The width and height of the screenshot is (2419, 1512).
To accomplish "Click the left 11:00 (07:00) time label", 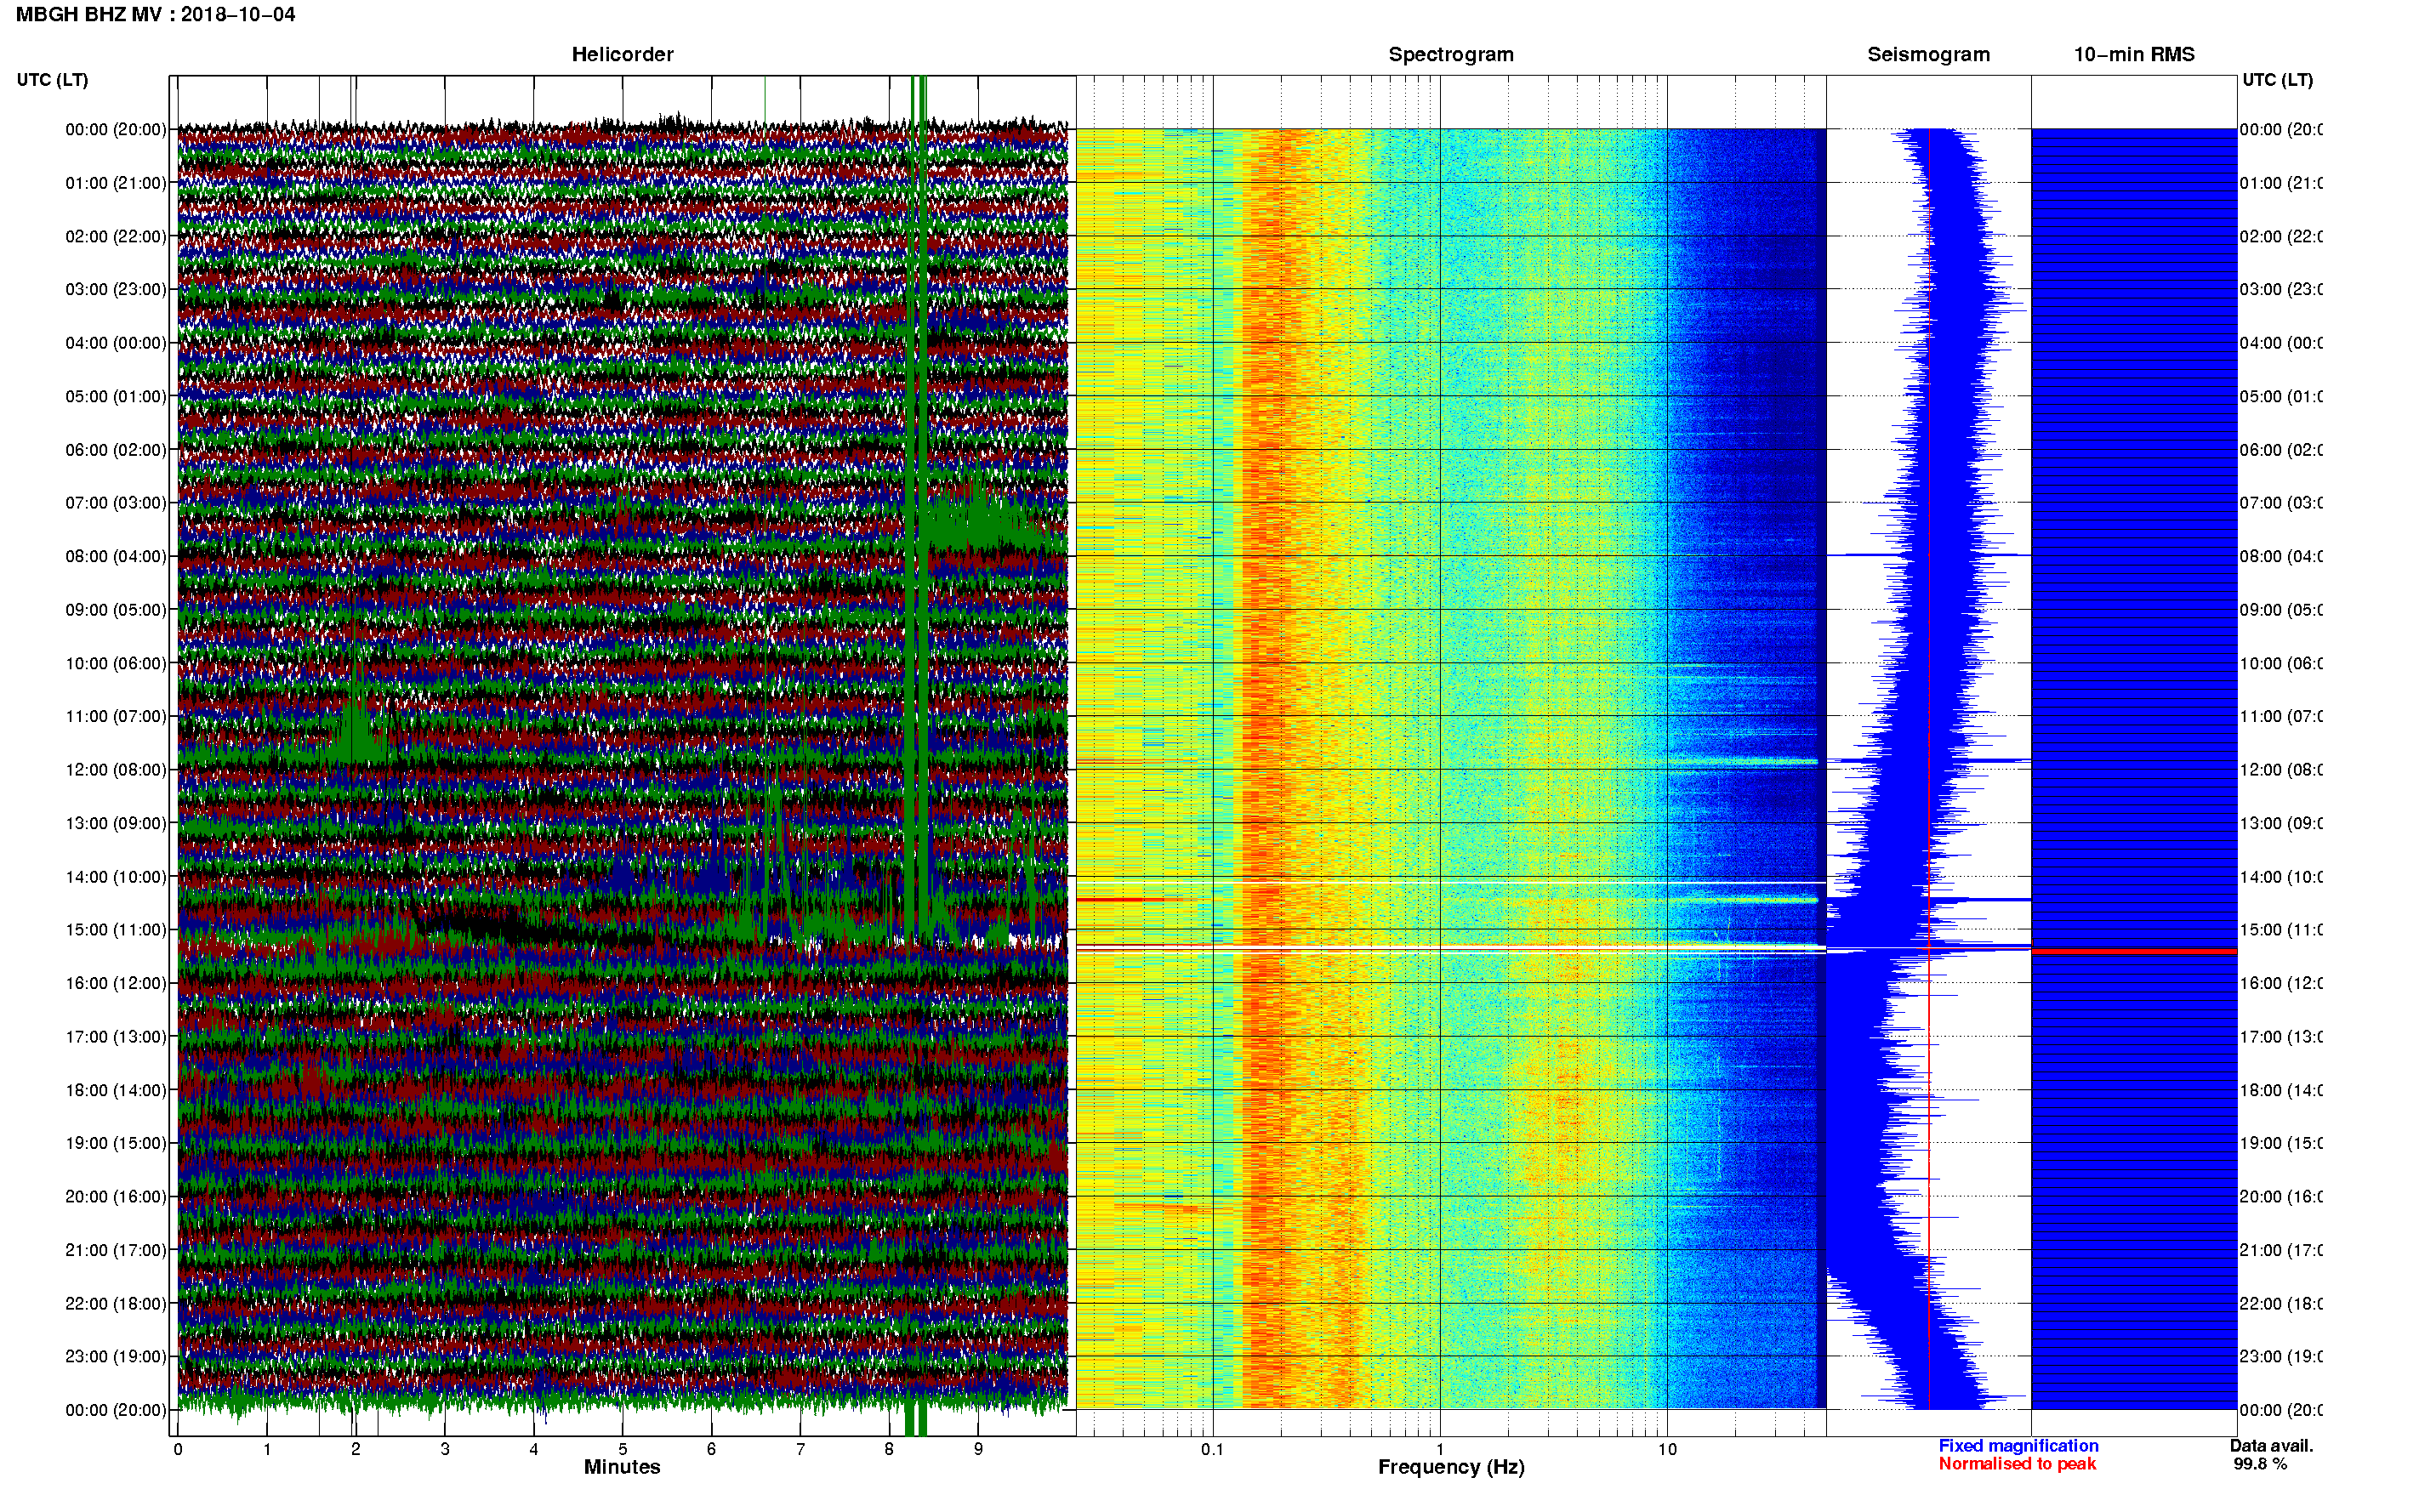I will click(x=116, y=716).
